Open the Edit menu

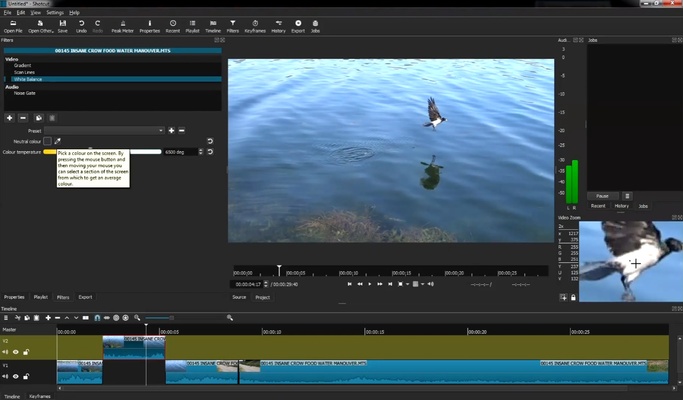21,13
